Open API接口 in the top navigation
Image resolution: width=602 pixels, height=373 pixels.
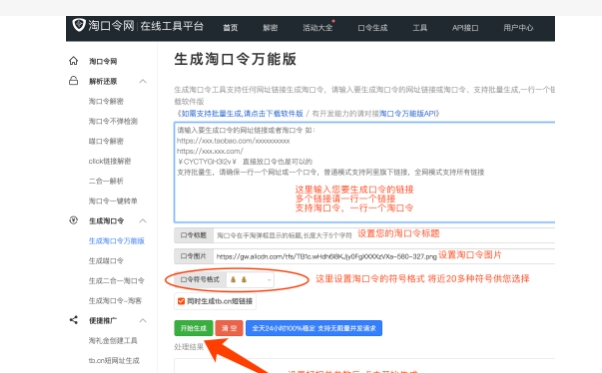coord(465,28)
